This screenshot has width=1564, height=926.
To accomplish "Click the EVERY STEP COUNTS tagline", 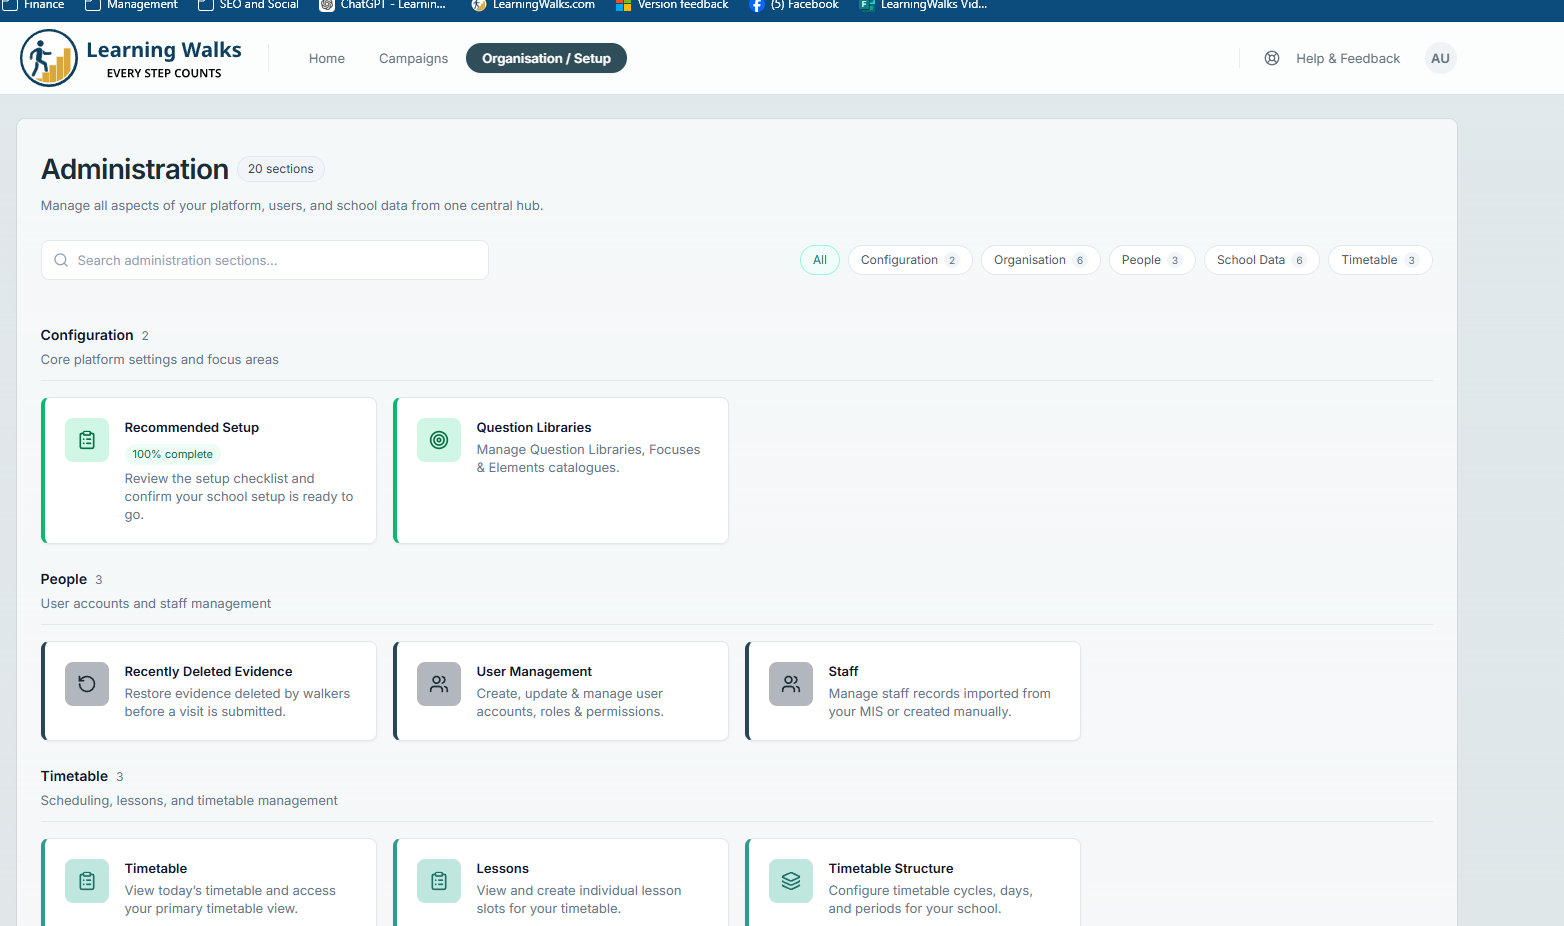I will pos(164,74).
